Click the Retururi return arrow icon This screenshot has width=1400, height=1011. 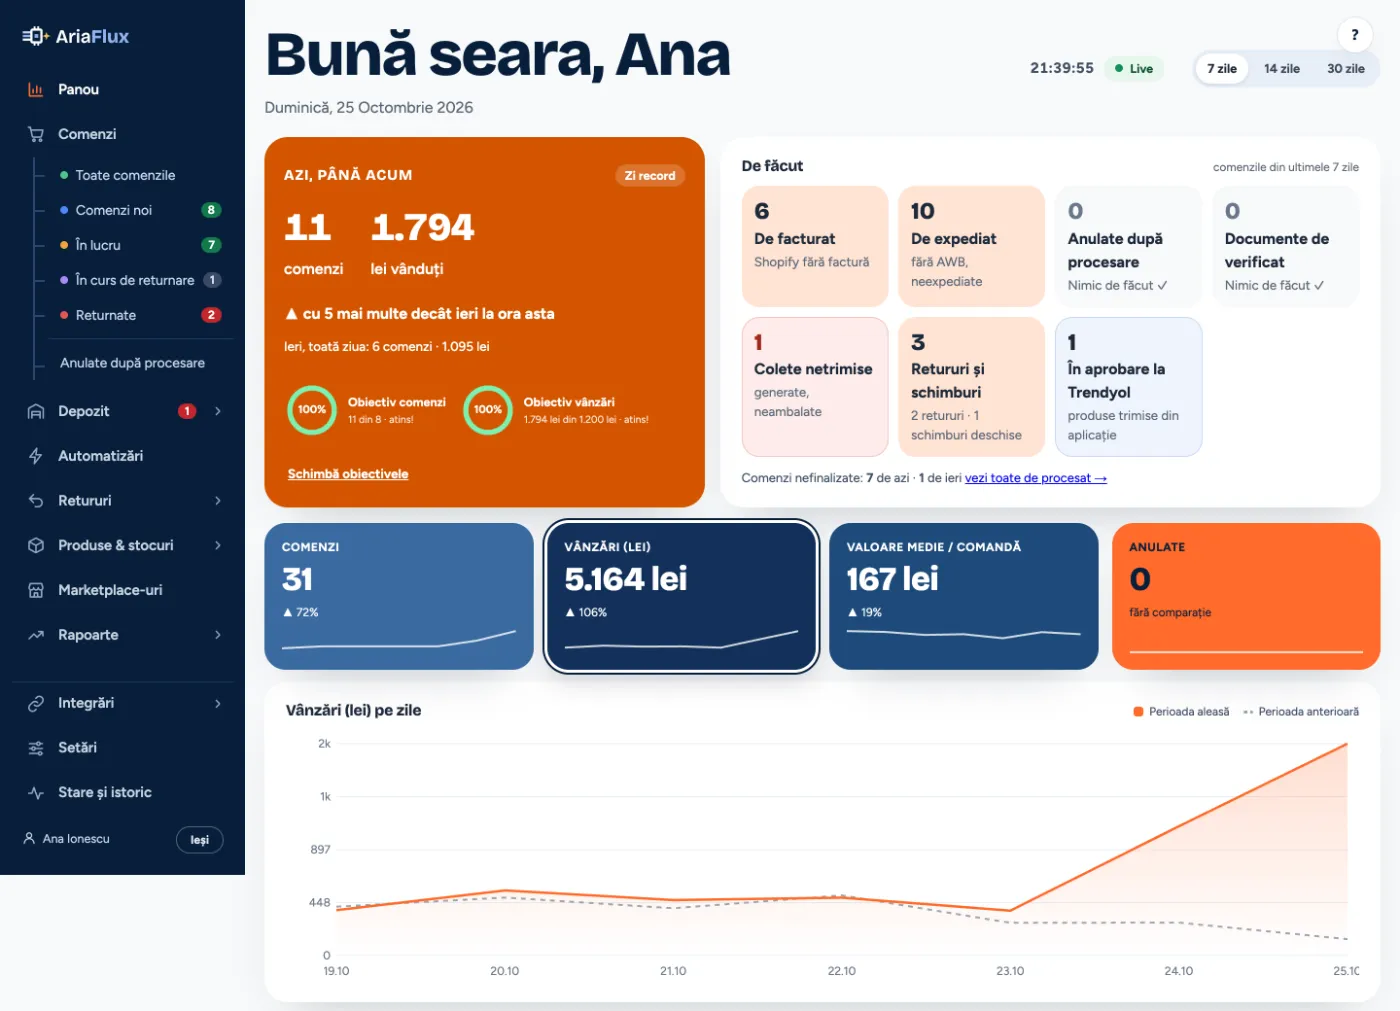click(36, 501)
